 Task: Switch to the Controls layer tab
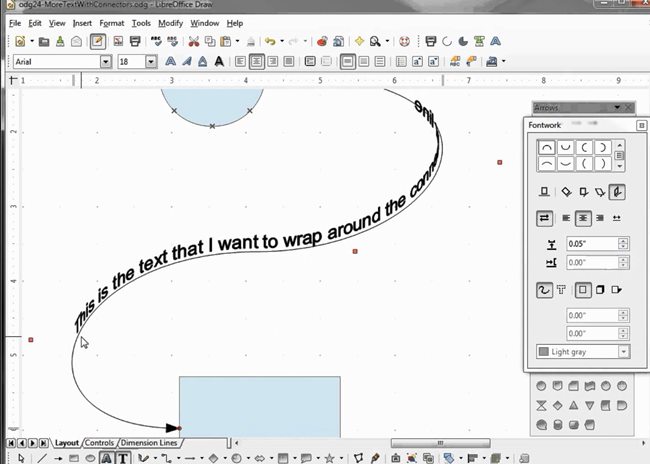(x=100, y=442)
